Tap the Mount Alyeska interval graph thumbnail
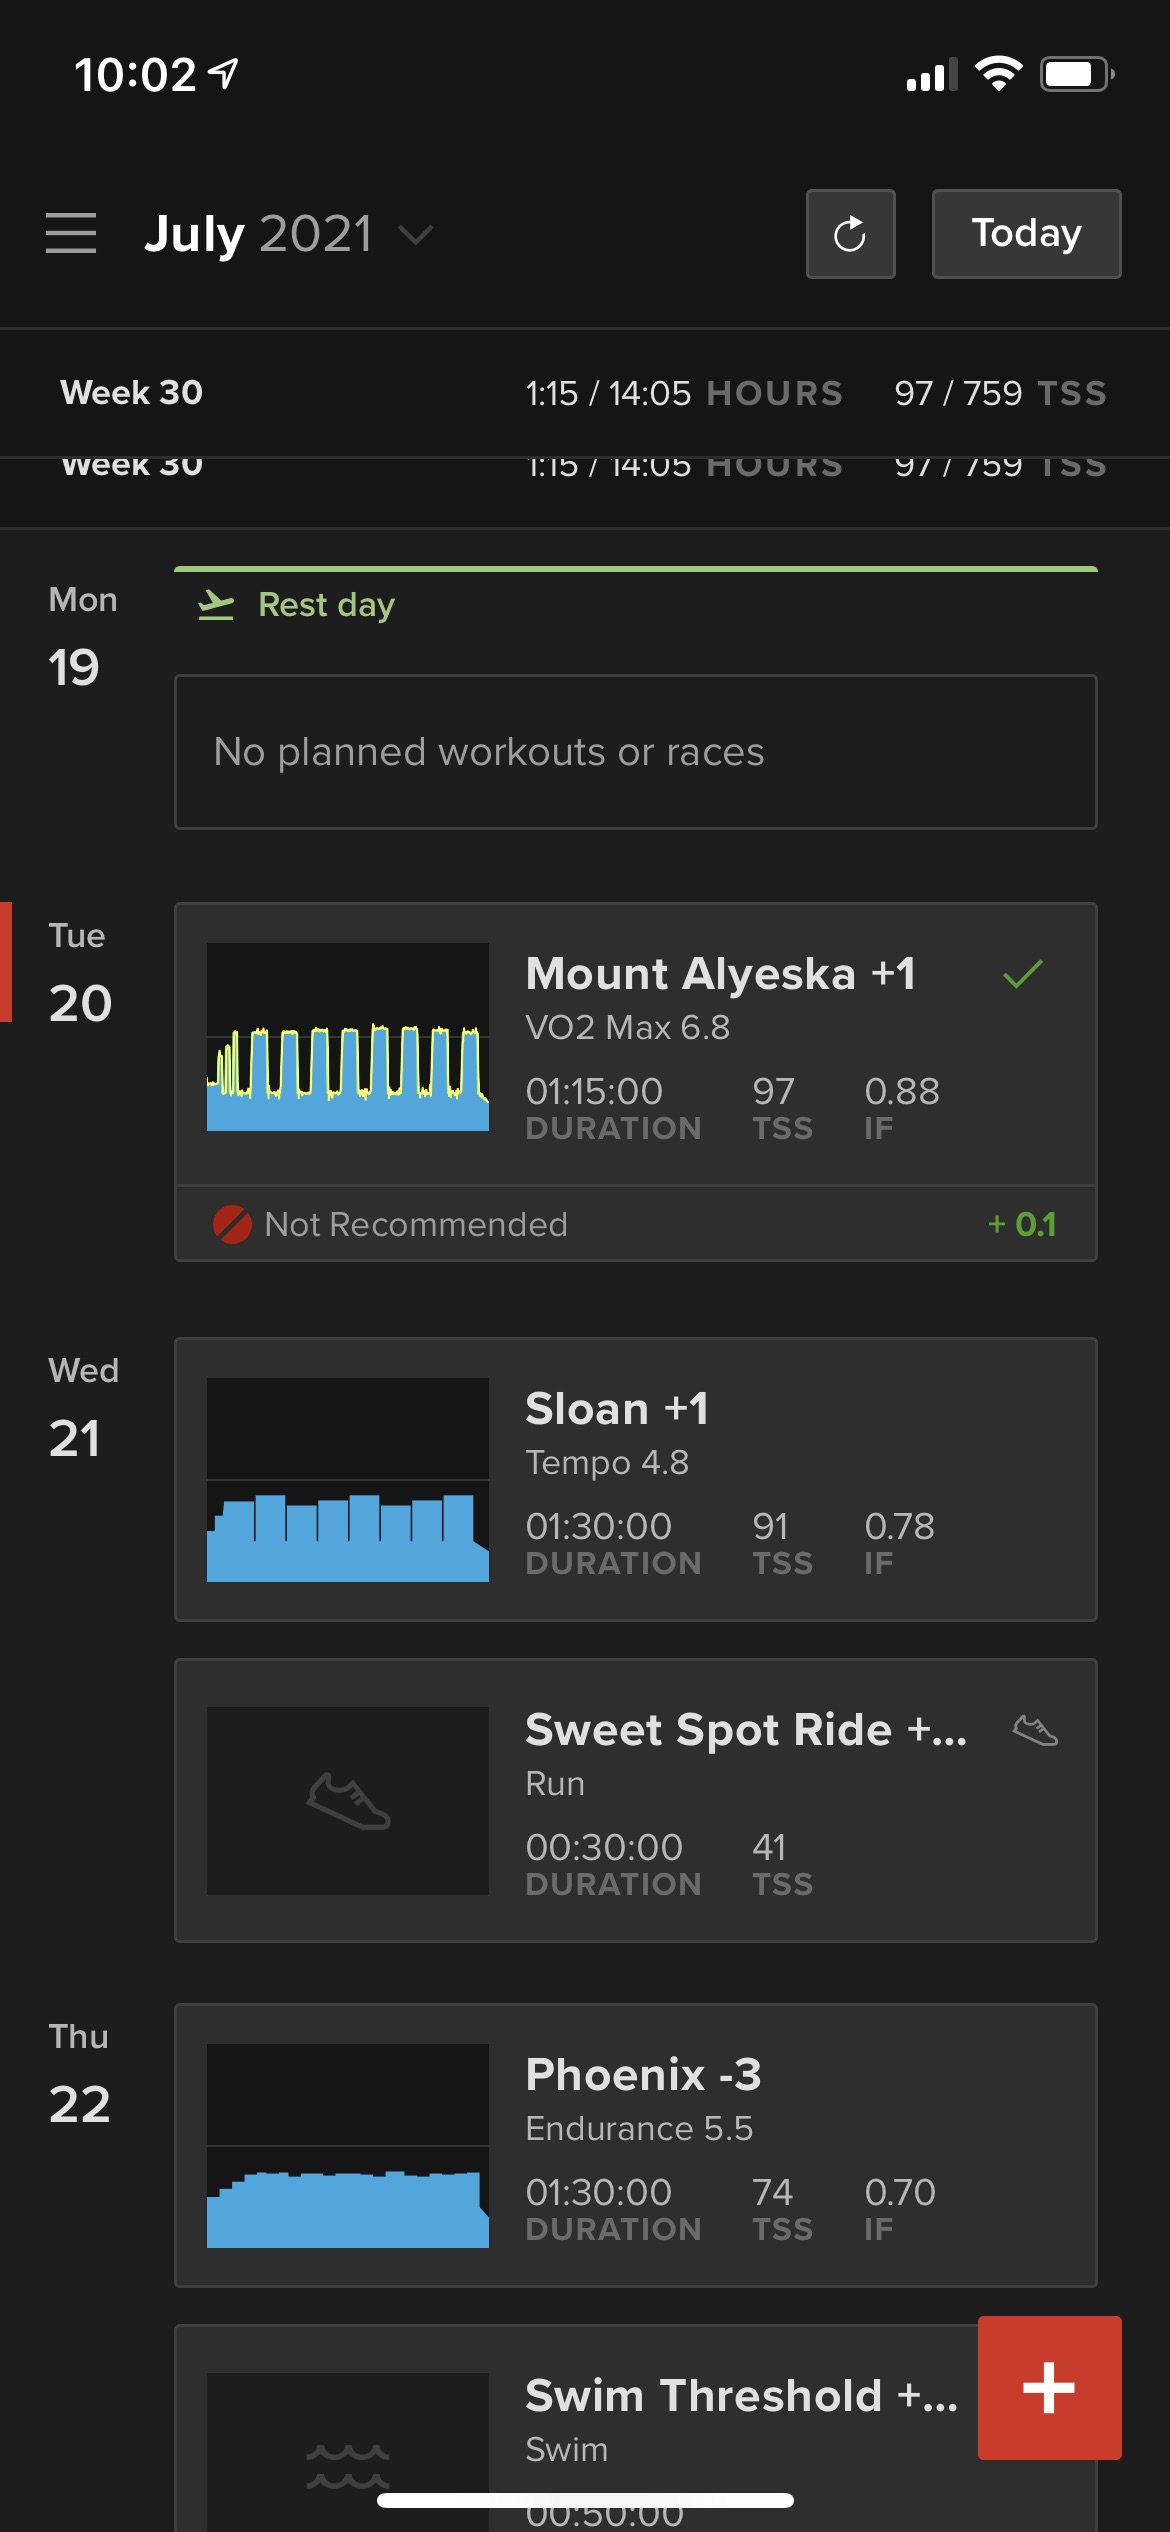Viewport: 1170px width, 2532px height. point(347,1037)
